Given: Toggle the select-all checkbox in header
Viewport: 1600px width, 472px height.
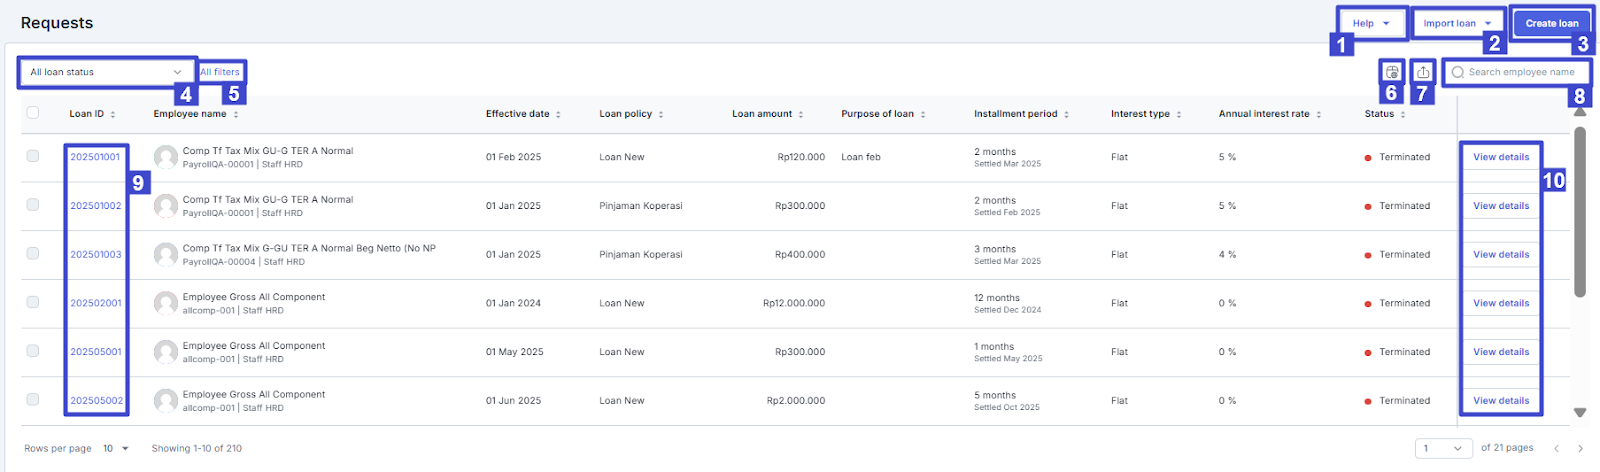Looking at the screenshot, I should coord(33,113).
